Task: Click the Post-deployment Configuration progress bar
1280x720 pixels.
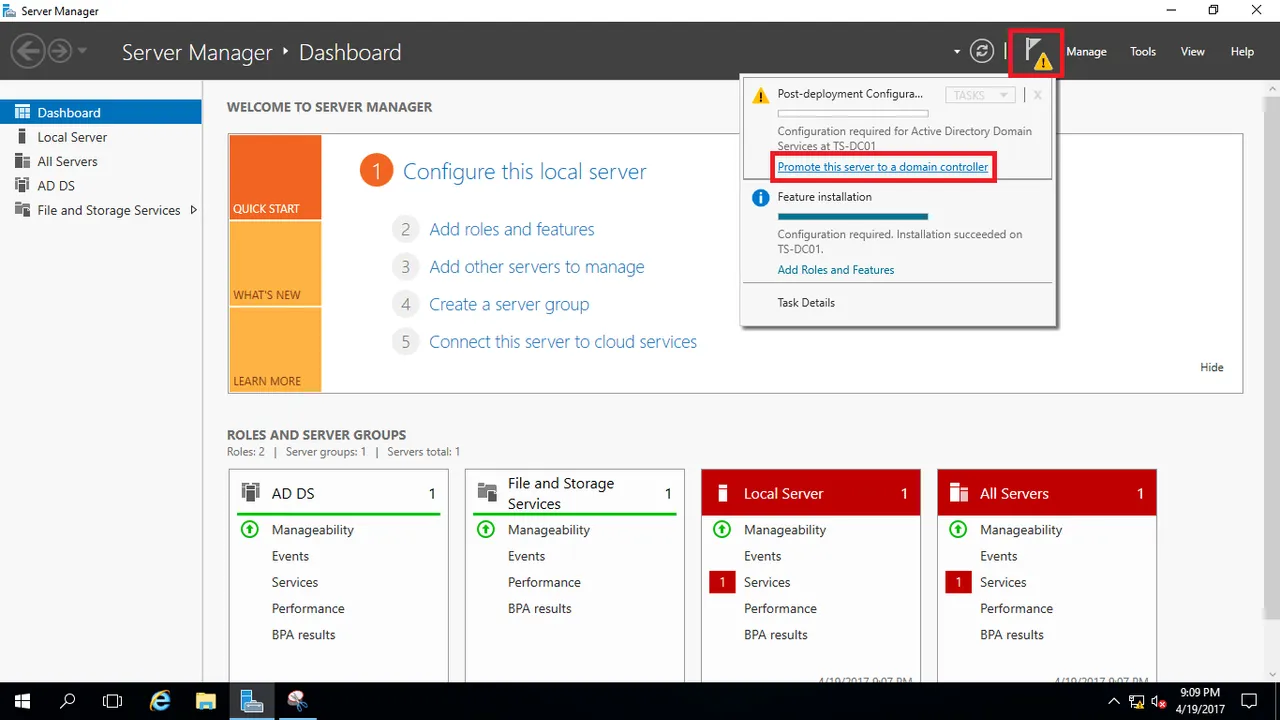Action: (x=853, y=114)
